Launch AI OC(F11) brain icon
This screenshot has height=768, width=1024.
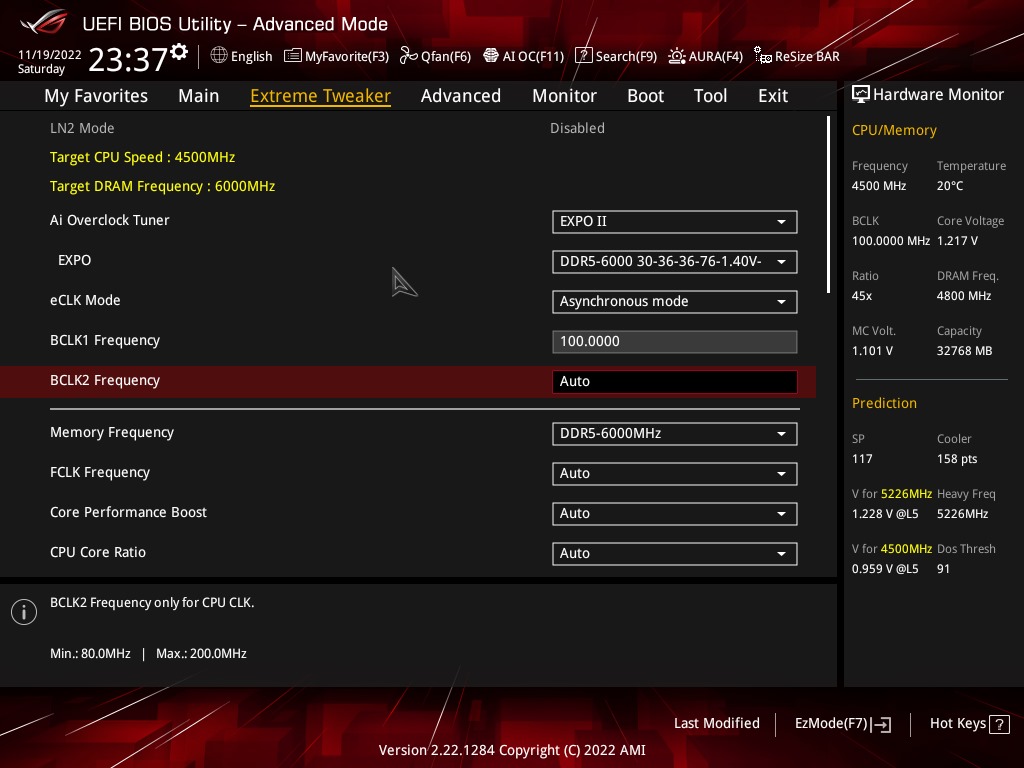click(x=490, y=56)
